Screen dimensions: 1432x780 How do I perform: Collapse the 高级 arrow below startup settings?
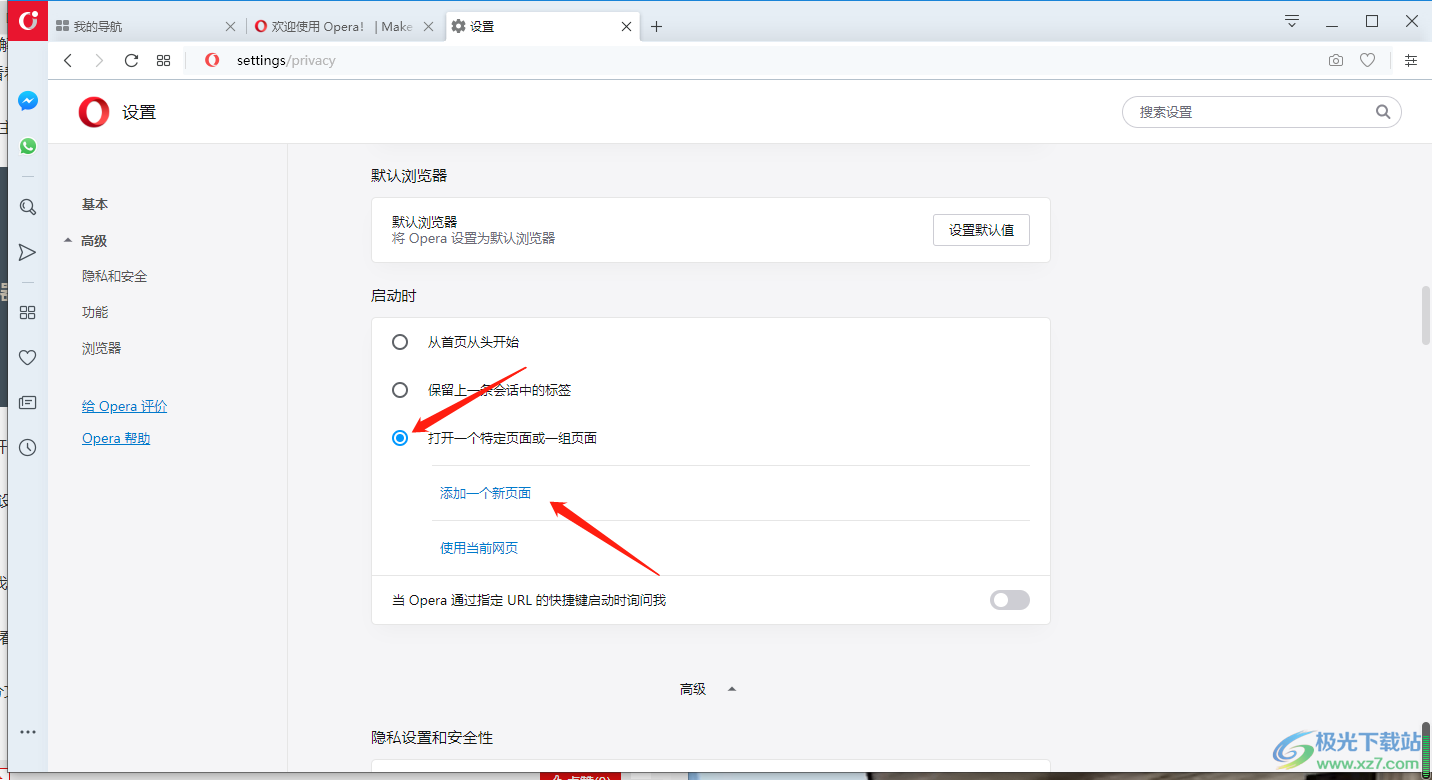point(732,689)
